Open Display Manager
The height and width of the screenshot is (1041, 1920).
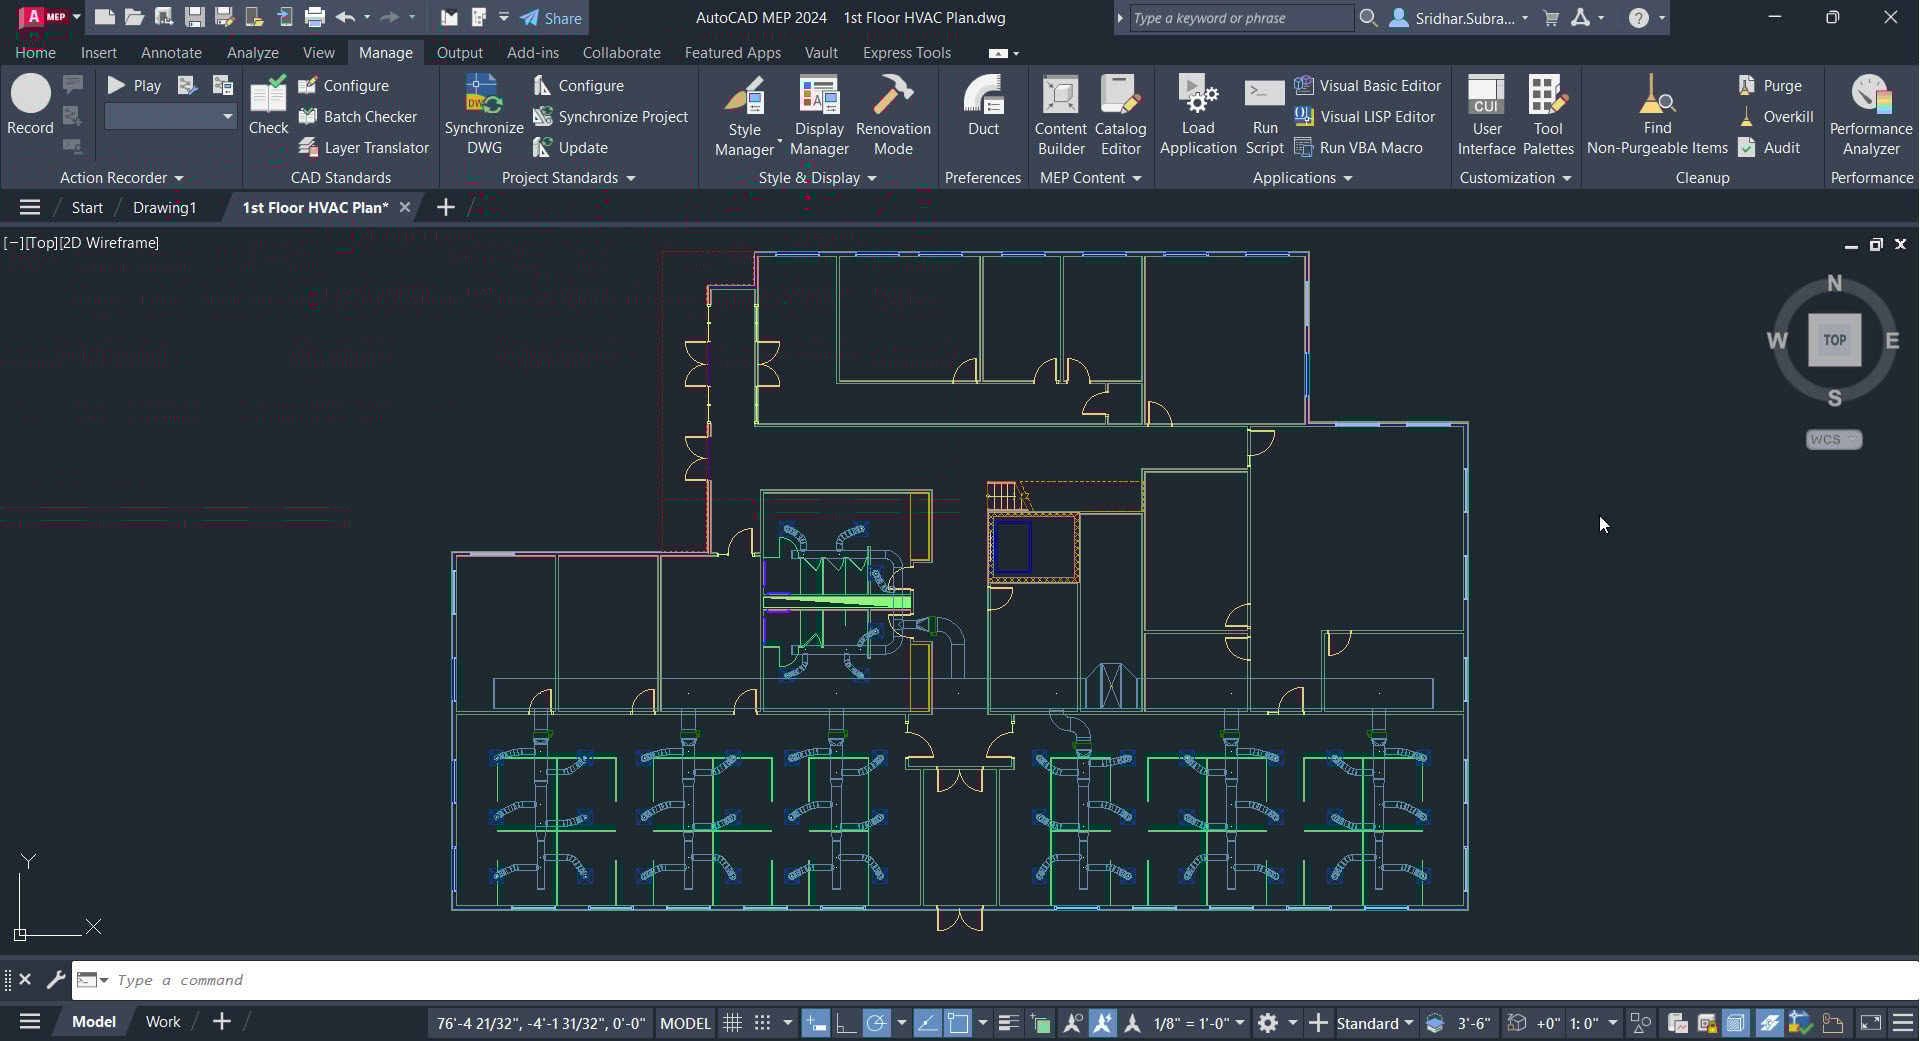pyautogui.click(x=819, y=116)
